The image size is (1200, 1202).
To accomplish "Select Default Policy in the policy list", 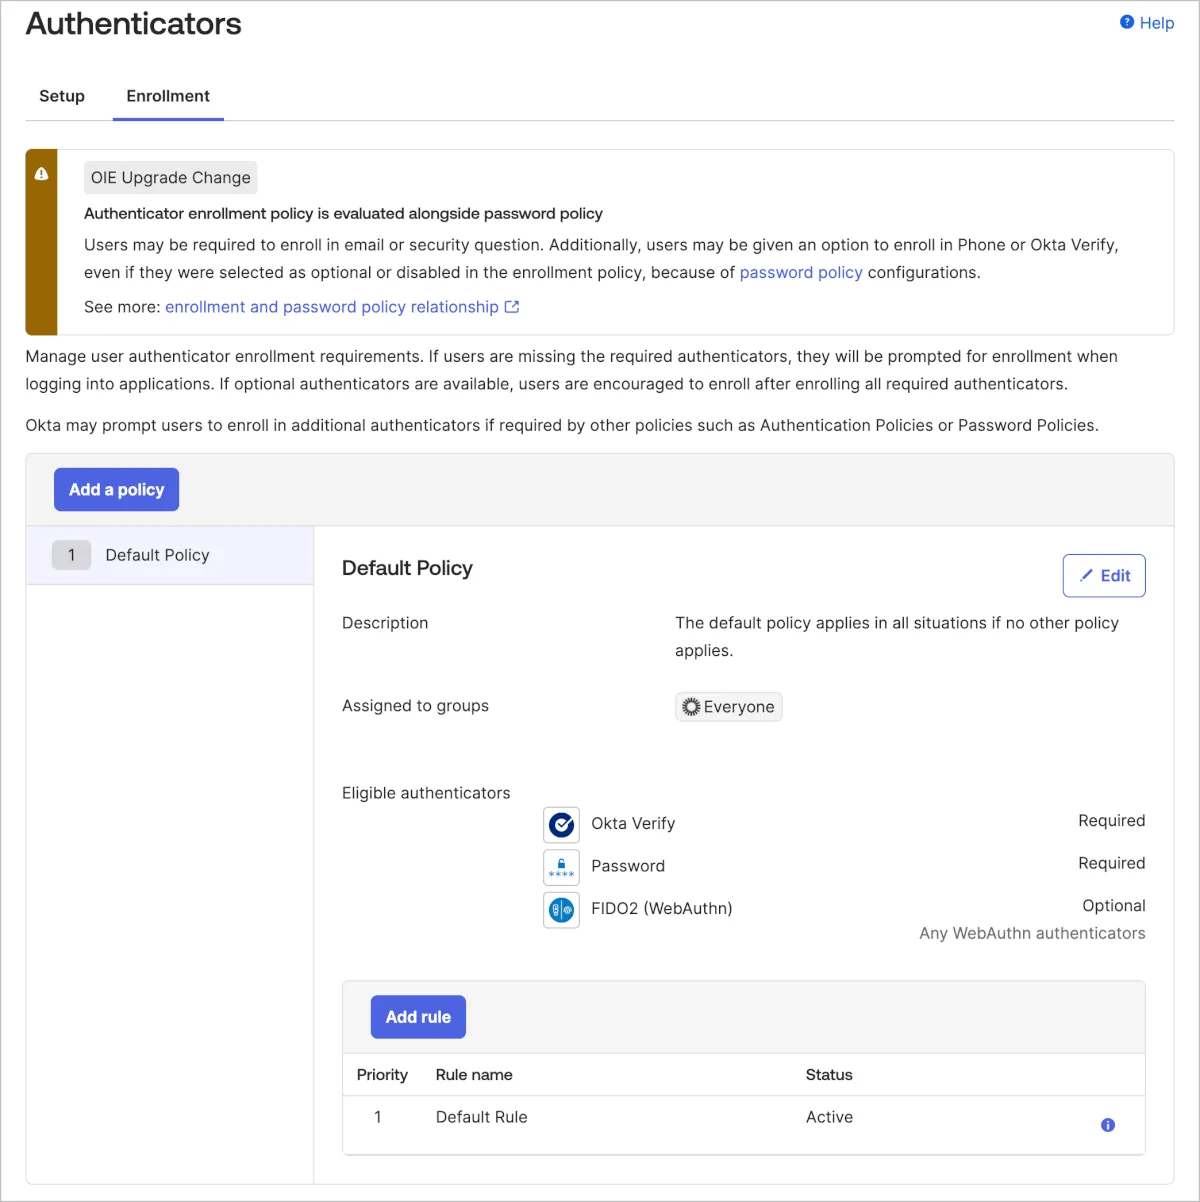I will click(x=157, y=555).
